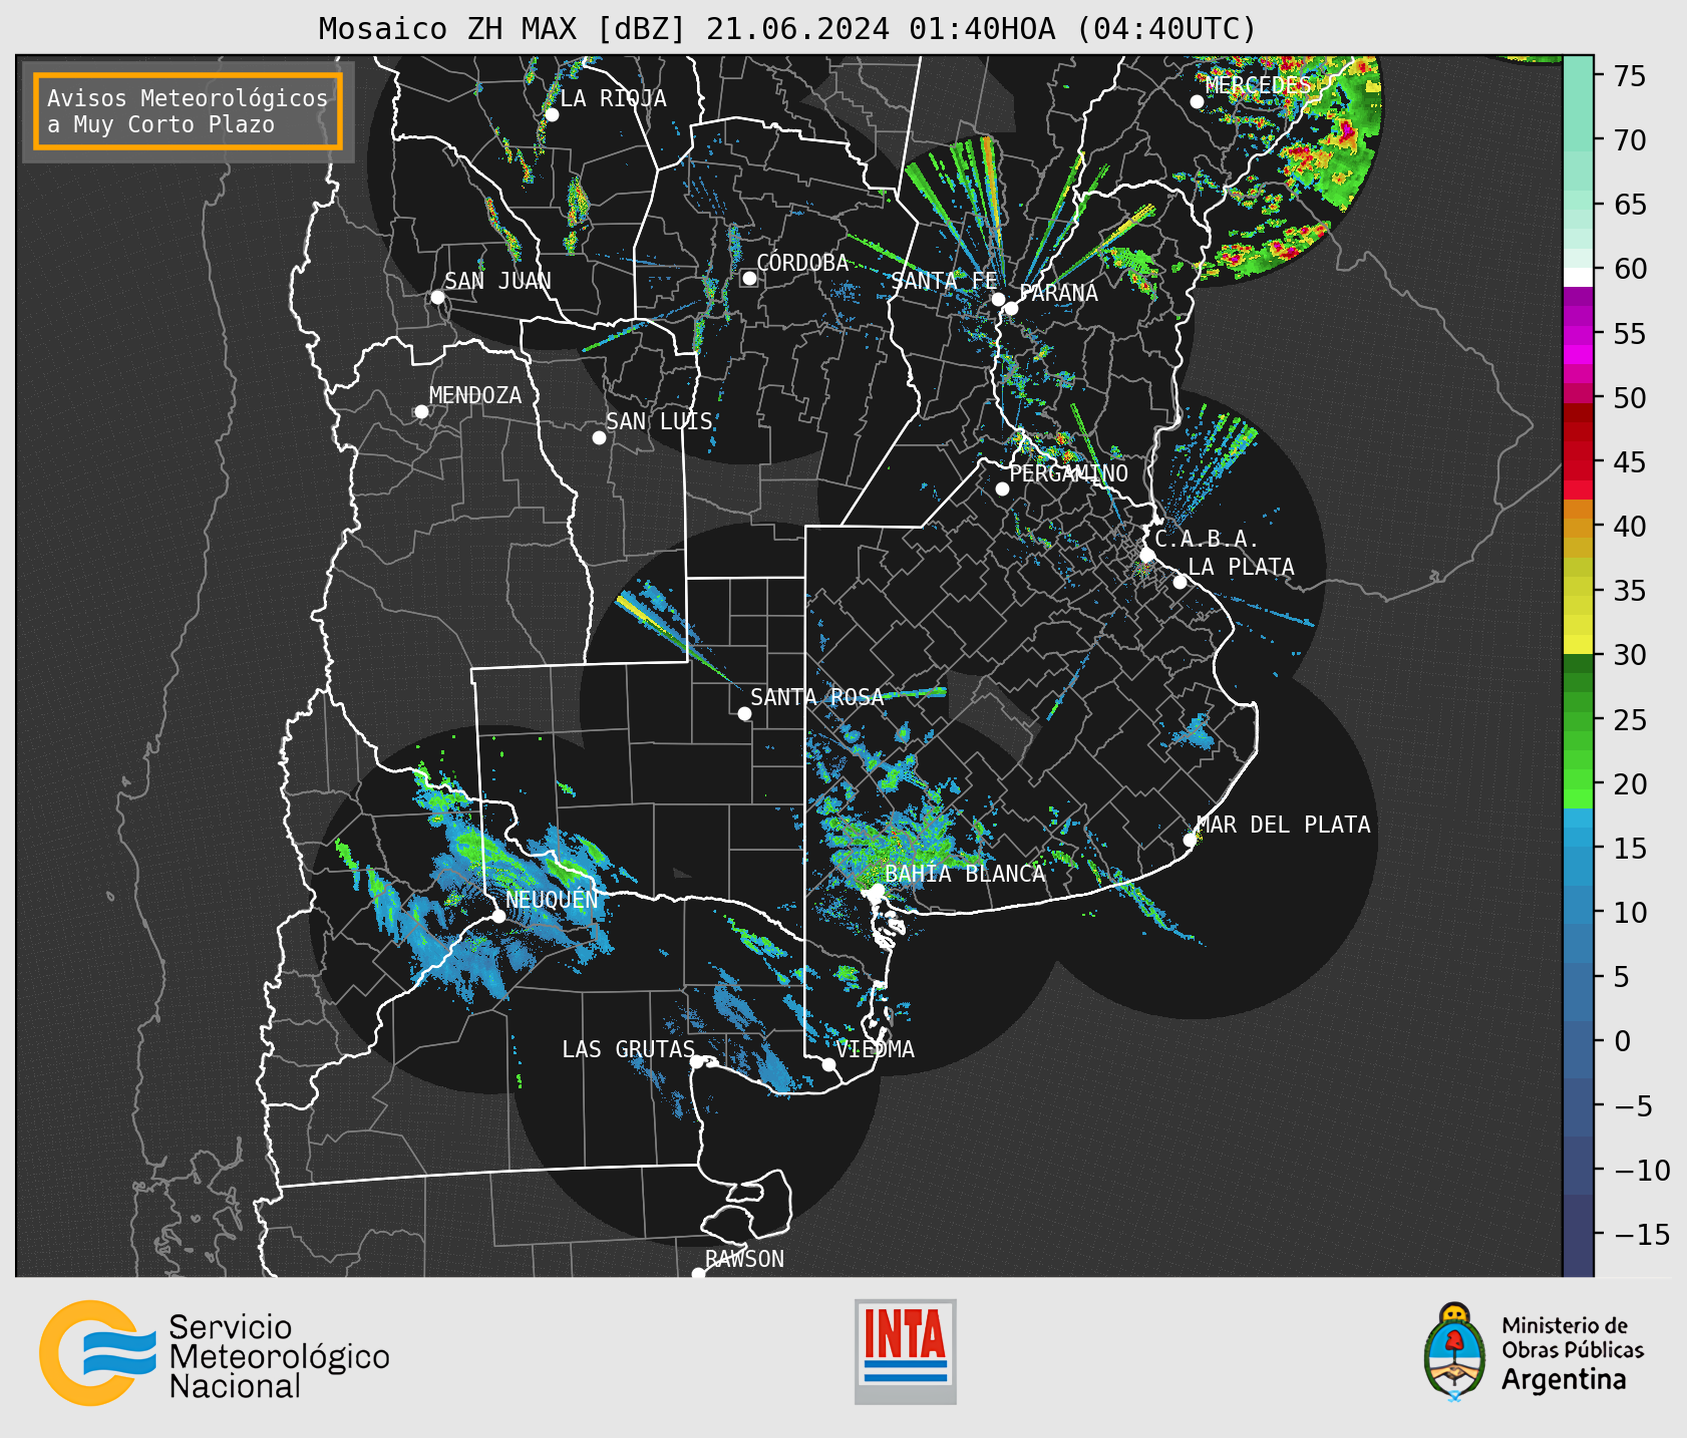Click the Córdoba city marker dot

point(749,278)
